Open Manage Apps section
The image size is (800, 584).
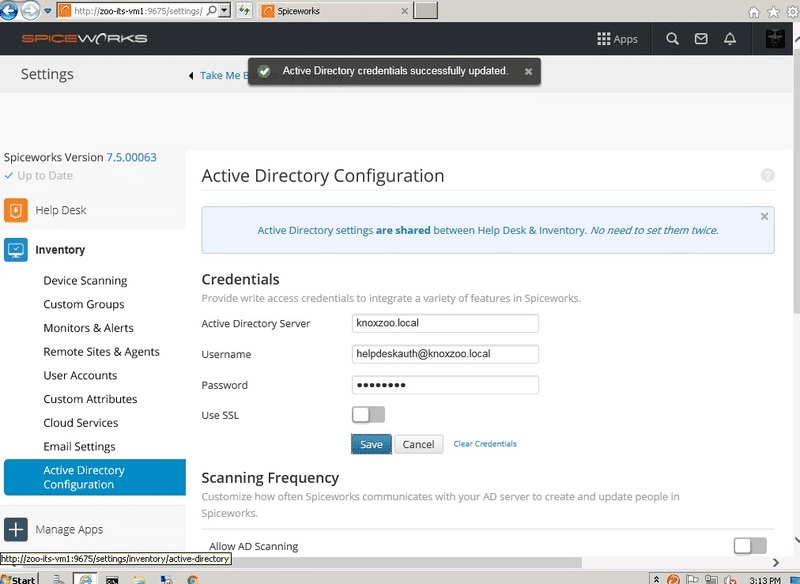(69, 530)
